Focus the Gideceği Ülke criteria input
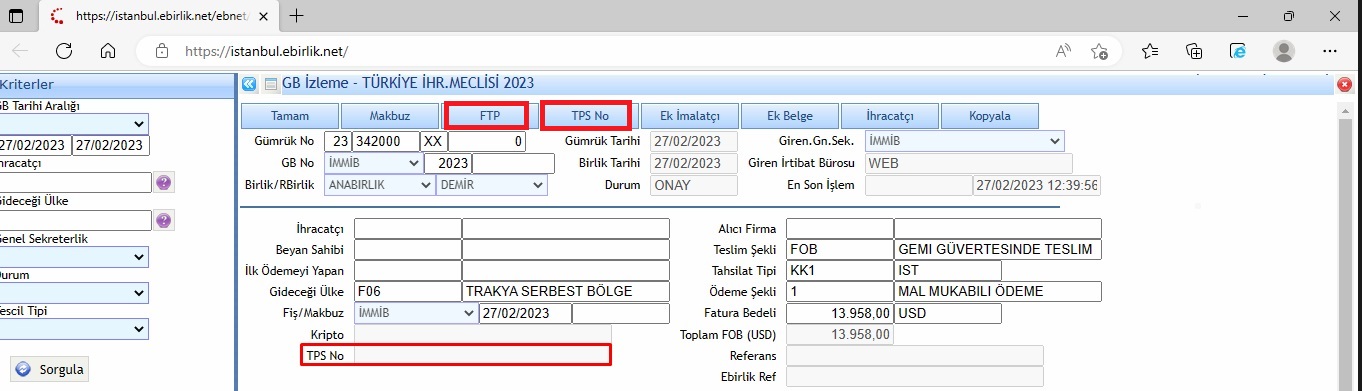The image size is (1362, 391). point(75,220)
